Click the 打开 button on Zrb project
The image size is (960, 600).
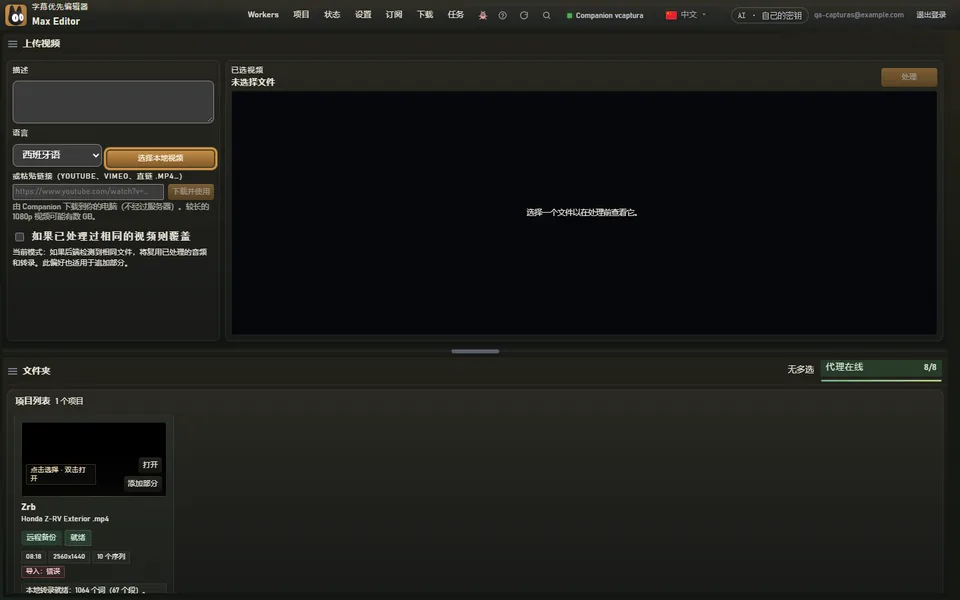(x=150, y=465)
